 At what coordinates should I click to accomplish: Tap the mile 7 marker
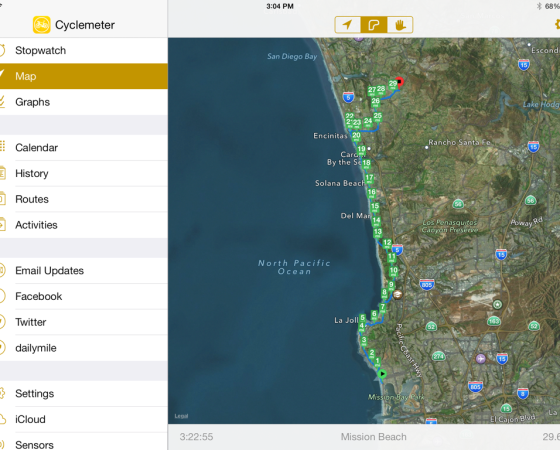point(382,308)
